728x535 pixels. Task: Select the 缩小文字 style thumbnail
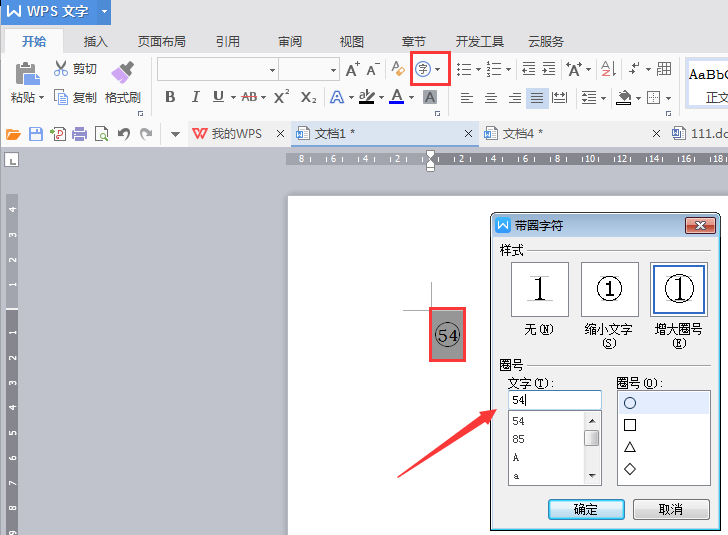(609, 290)
